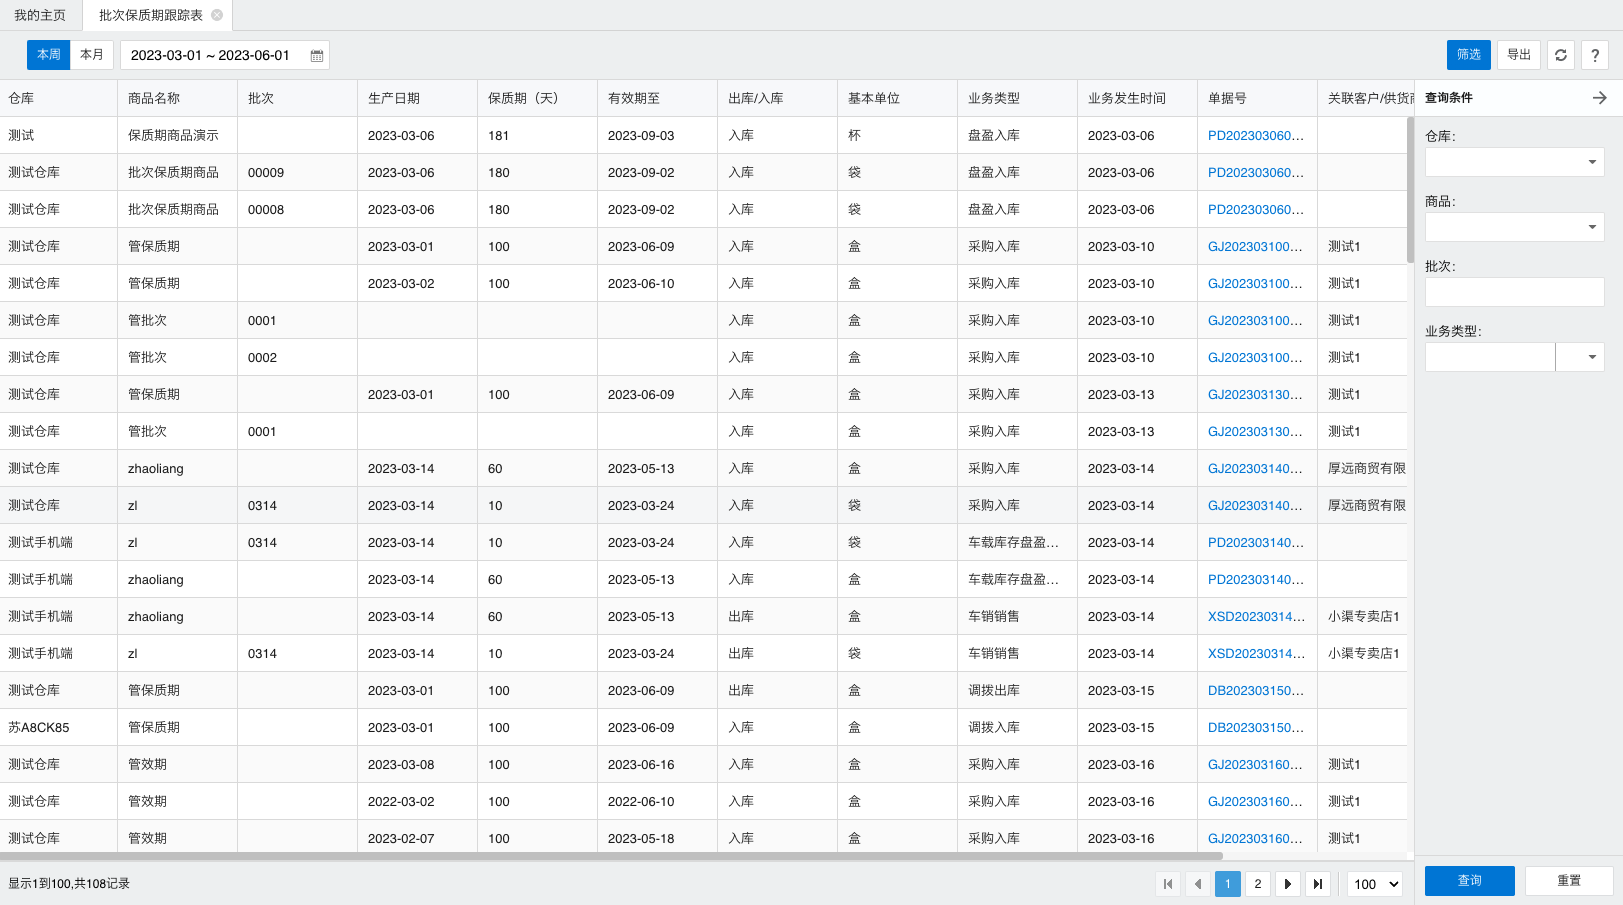Expand the 商品 dropdown in query panel

[x=1592, y=227]
